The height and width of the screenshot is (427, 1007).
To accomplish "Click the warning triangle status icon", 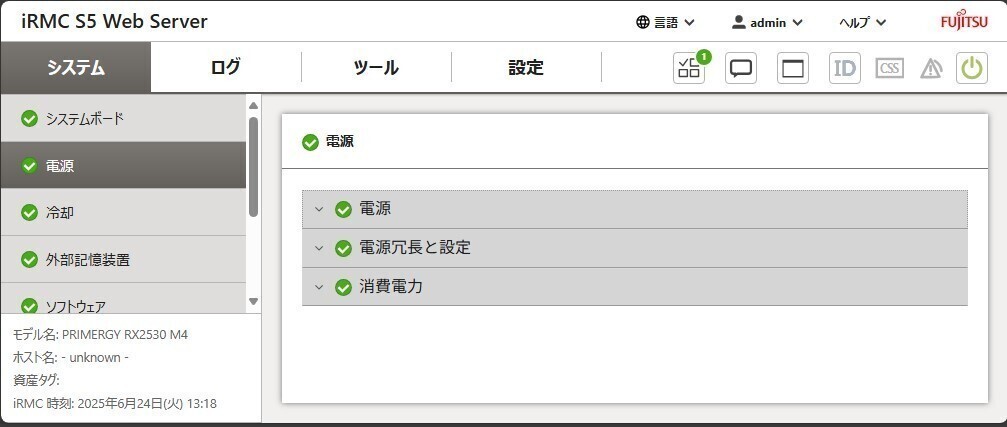I will pyautogui.click(x=931, y=68).
